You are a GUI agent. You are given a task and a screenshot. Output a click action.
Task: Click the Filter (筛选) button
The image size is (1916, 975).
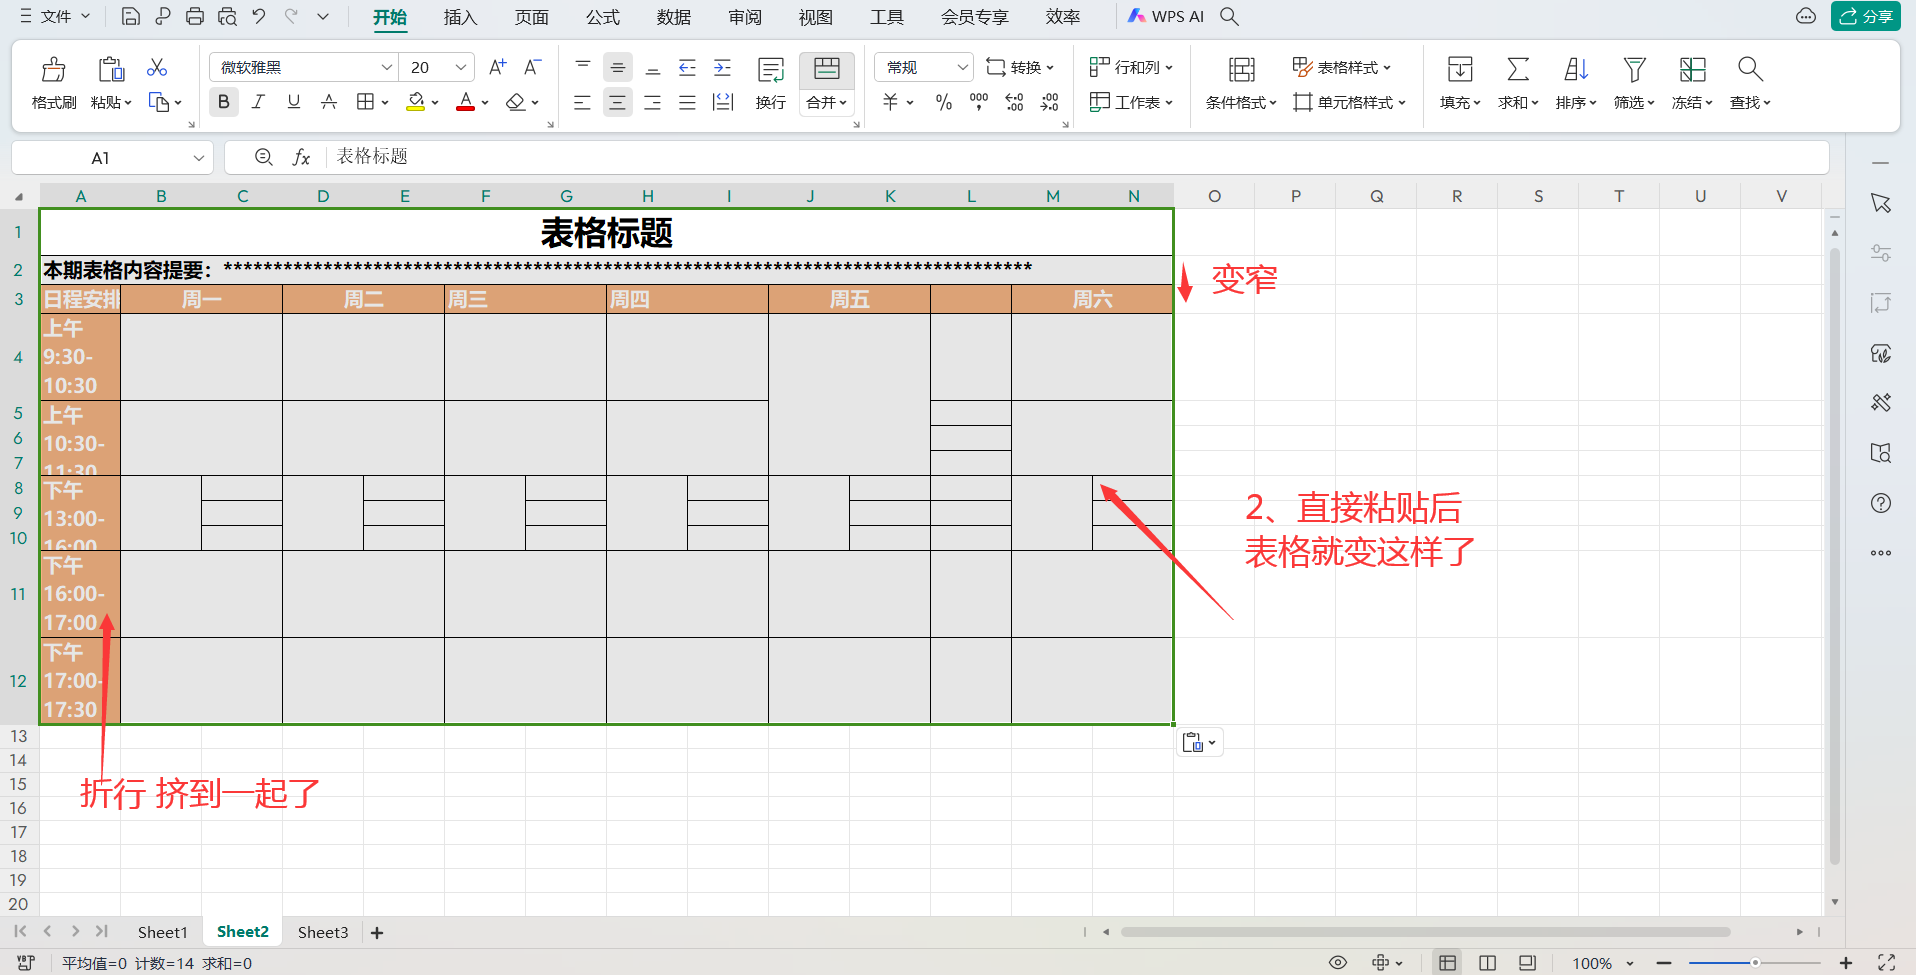click(1634, 83)
